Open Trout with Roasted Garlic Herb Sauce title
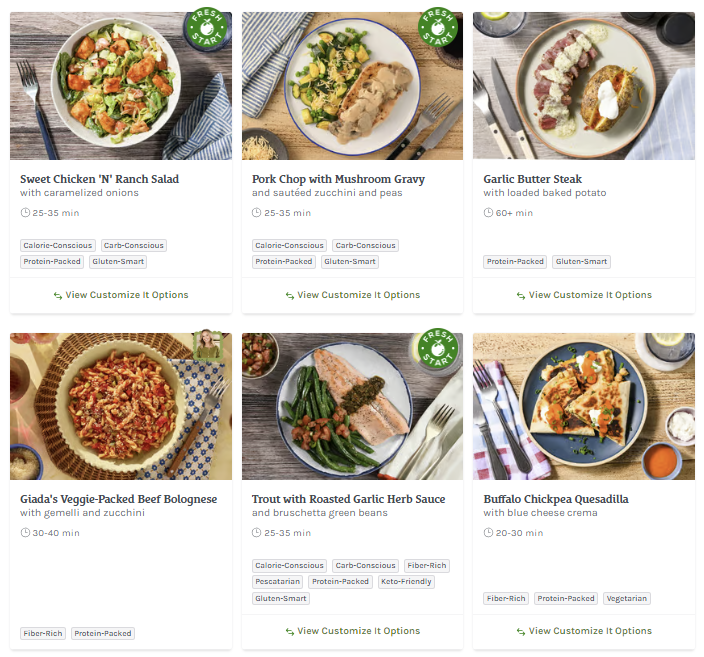704x657 pixels. tap(348, 499)
